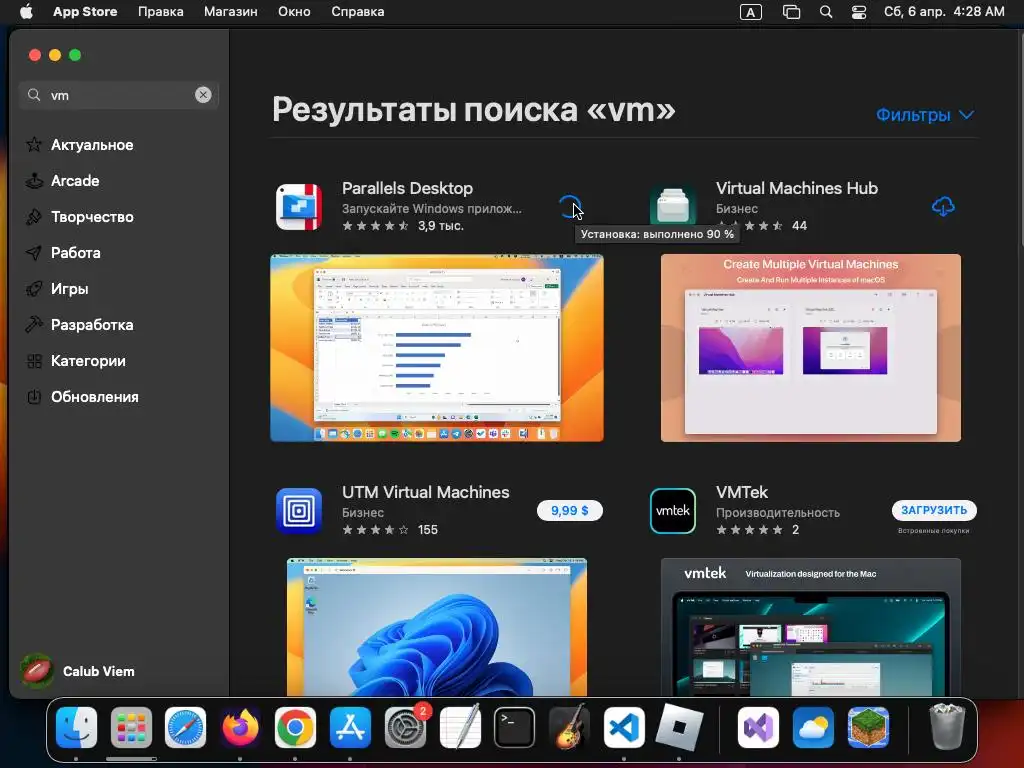Open the Parallels Desktop app icon
Image resolution: width=1024 pixels, height=768 pixels.
click(299, 207)
